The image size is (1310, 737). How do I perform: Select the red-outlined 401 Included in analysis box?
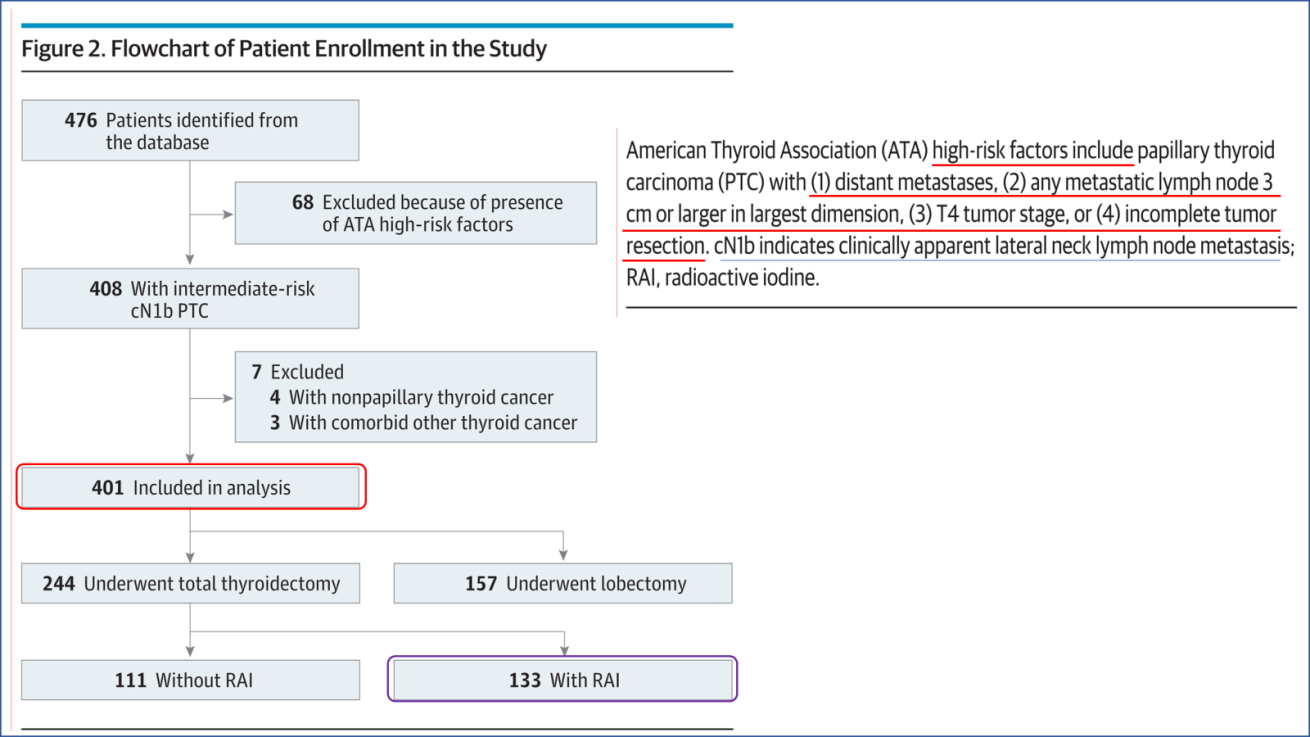[x=192, y=487]
